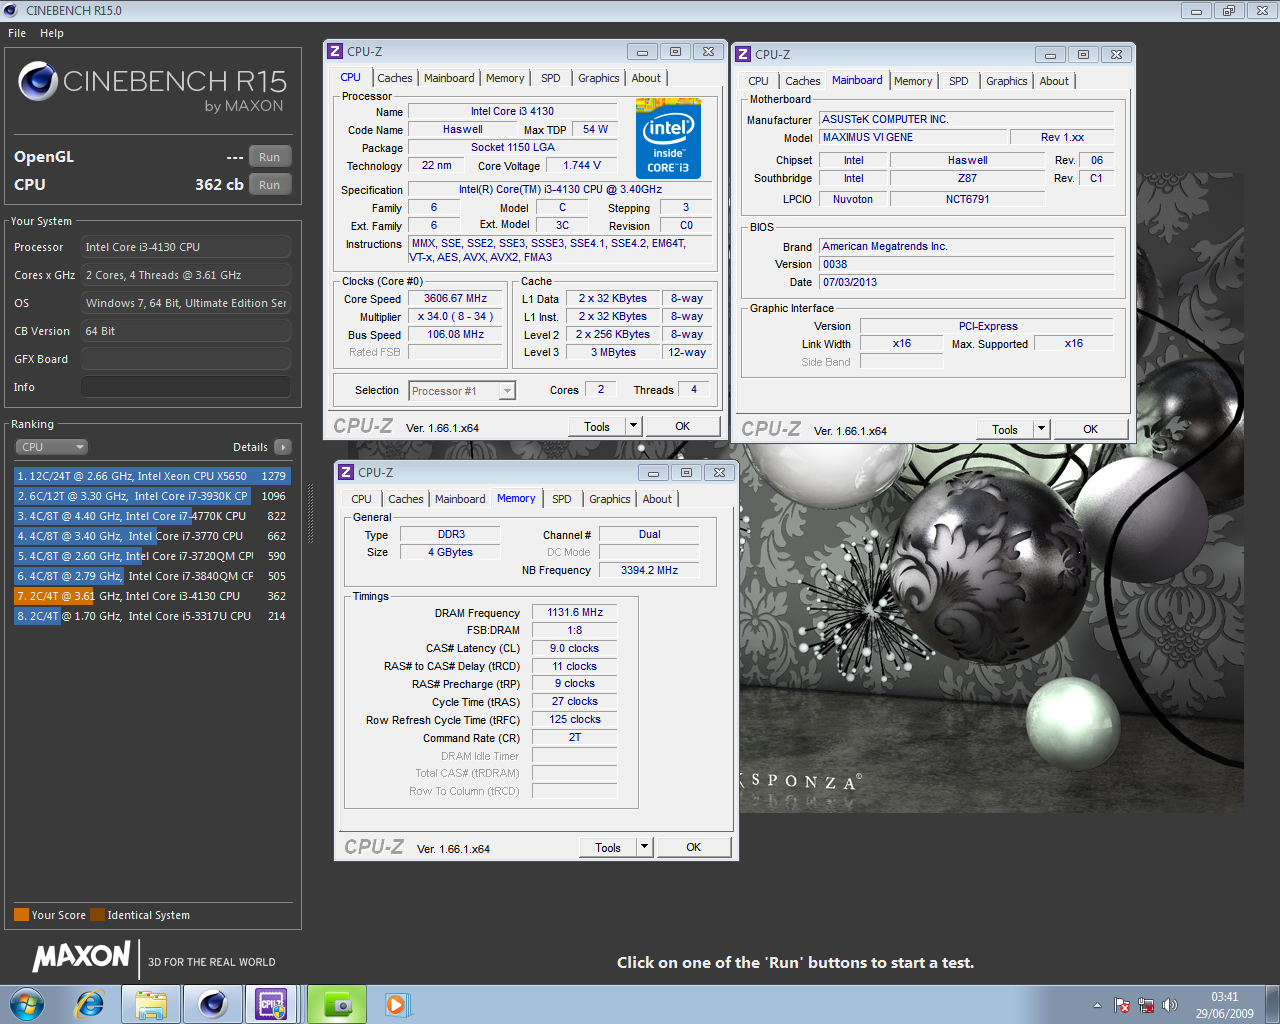
Task: Maximize the Cinebench R15 main window
Action: point(1229,11)
